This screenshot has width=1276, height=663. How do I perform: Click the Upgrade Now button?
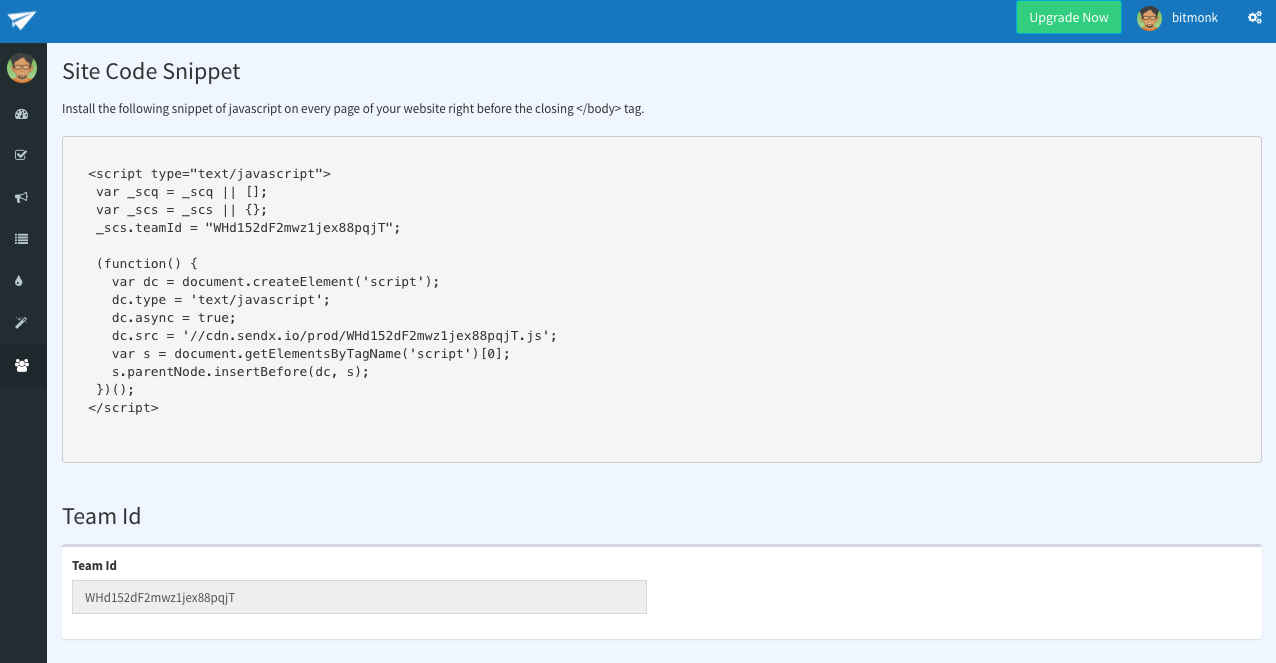pyautogui.click(x=1069, y=17)
